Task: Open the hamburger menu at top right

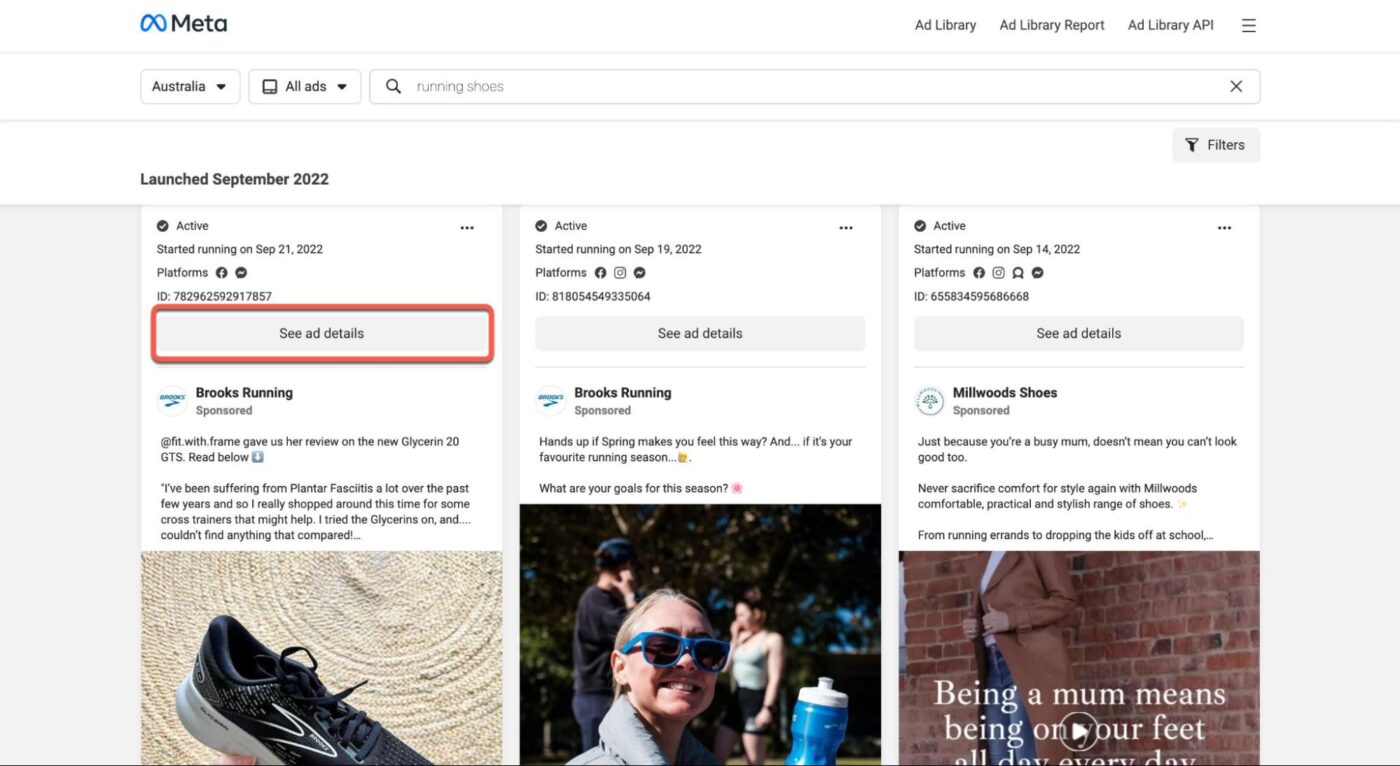Action: click(x=1248, y=25)
